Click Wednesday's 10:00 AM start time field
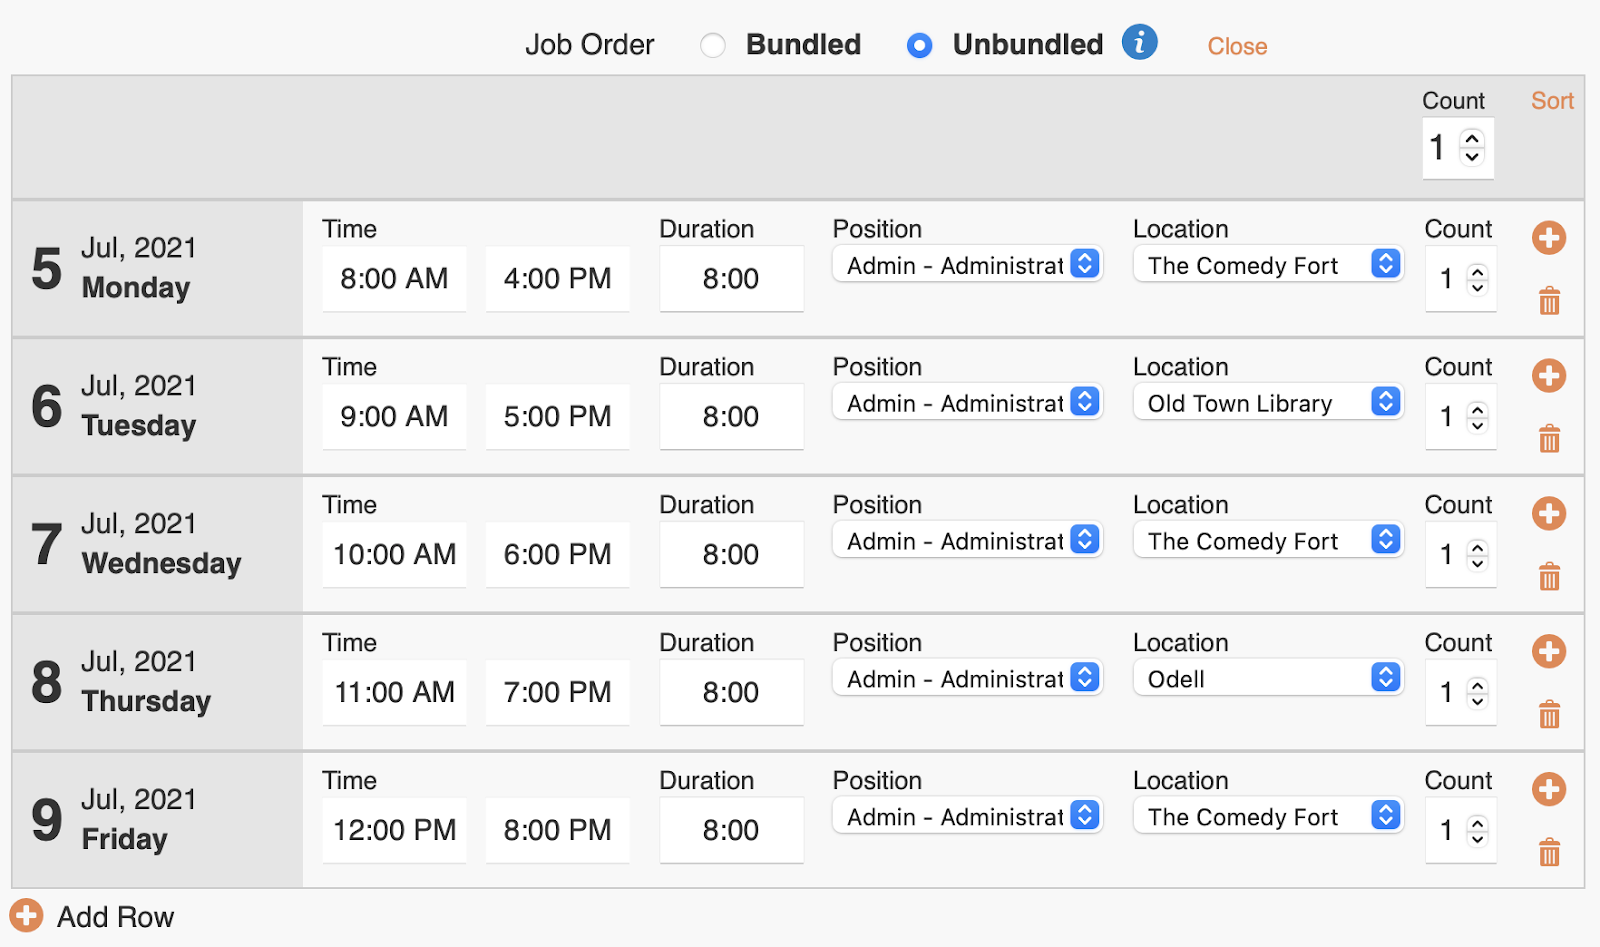 pos(394,555)
